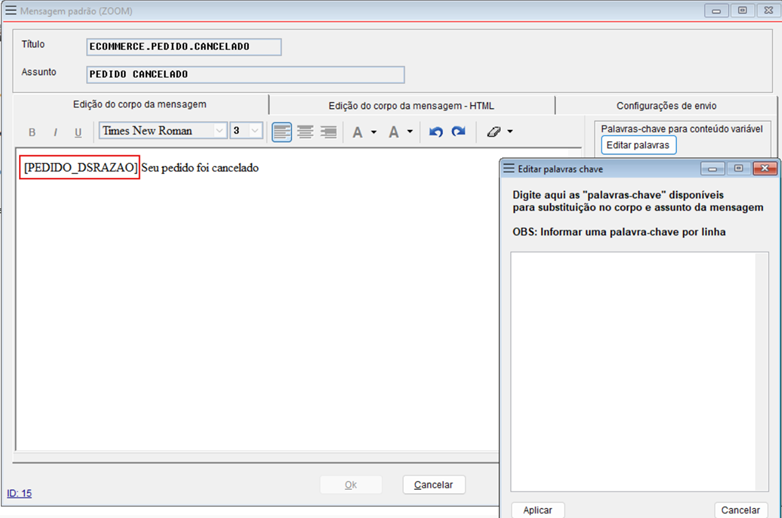This screenshot has width=782, height=518.
Task: Toggle italic formatting in the editor toolbar
Action: 55,132
